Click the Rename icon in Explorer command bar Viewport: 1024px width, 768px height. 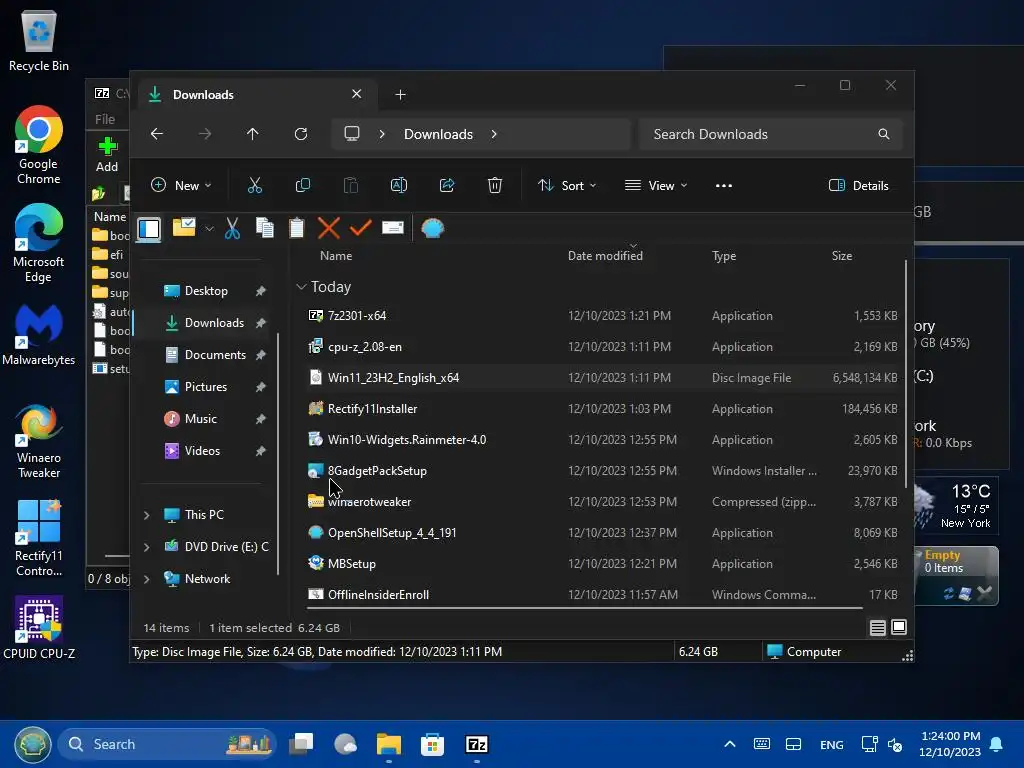pyautogui.click(x=398, y=185)
